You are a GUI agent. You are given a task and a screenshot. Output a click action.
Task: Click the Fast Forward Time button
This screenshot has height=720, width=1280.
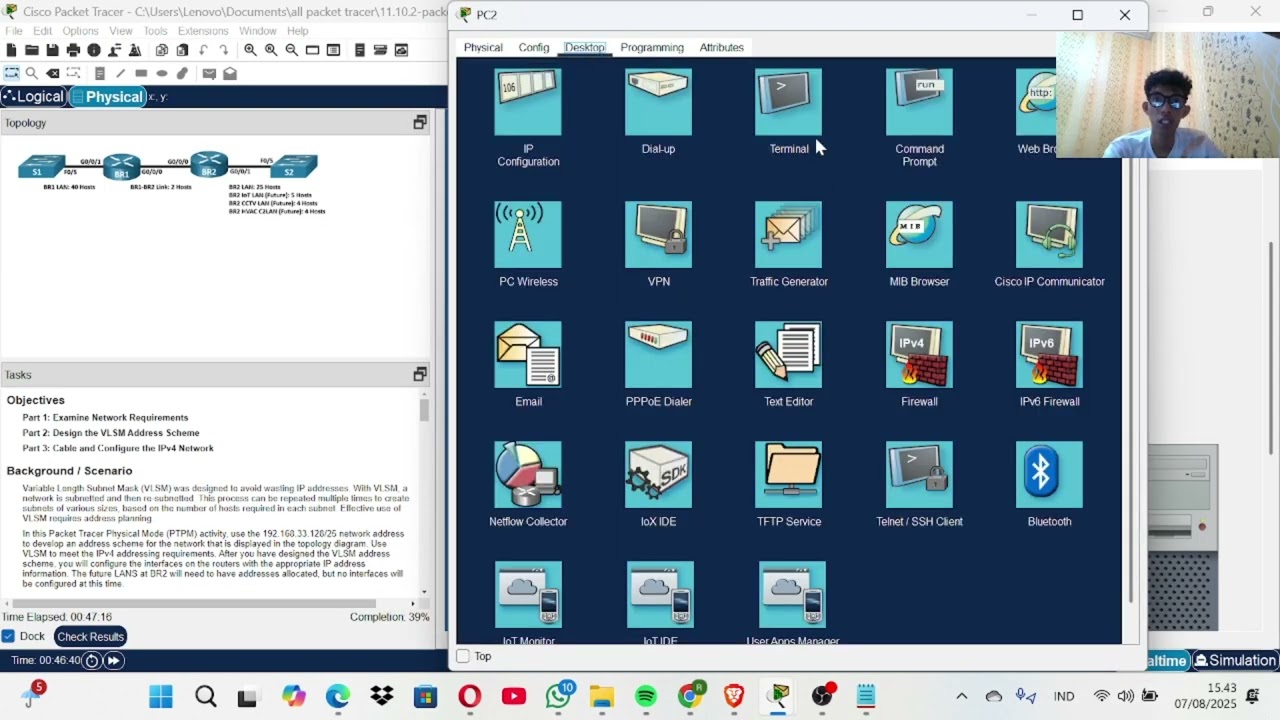point(113,660)
